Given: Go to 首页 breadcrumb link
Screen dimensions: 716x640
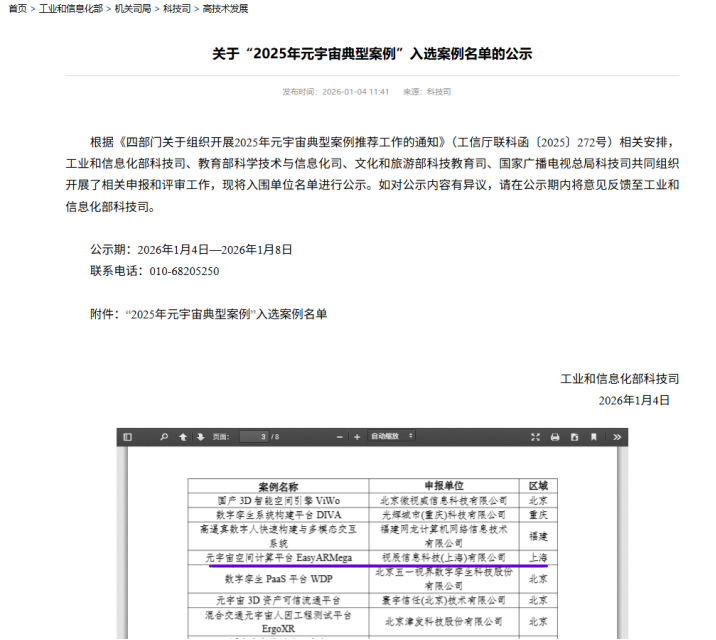Looking at the screenshot, I should tap(16, 9).
